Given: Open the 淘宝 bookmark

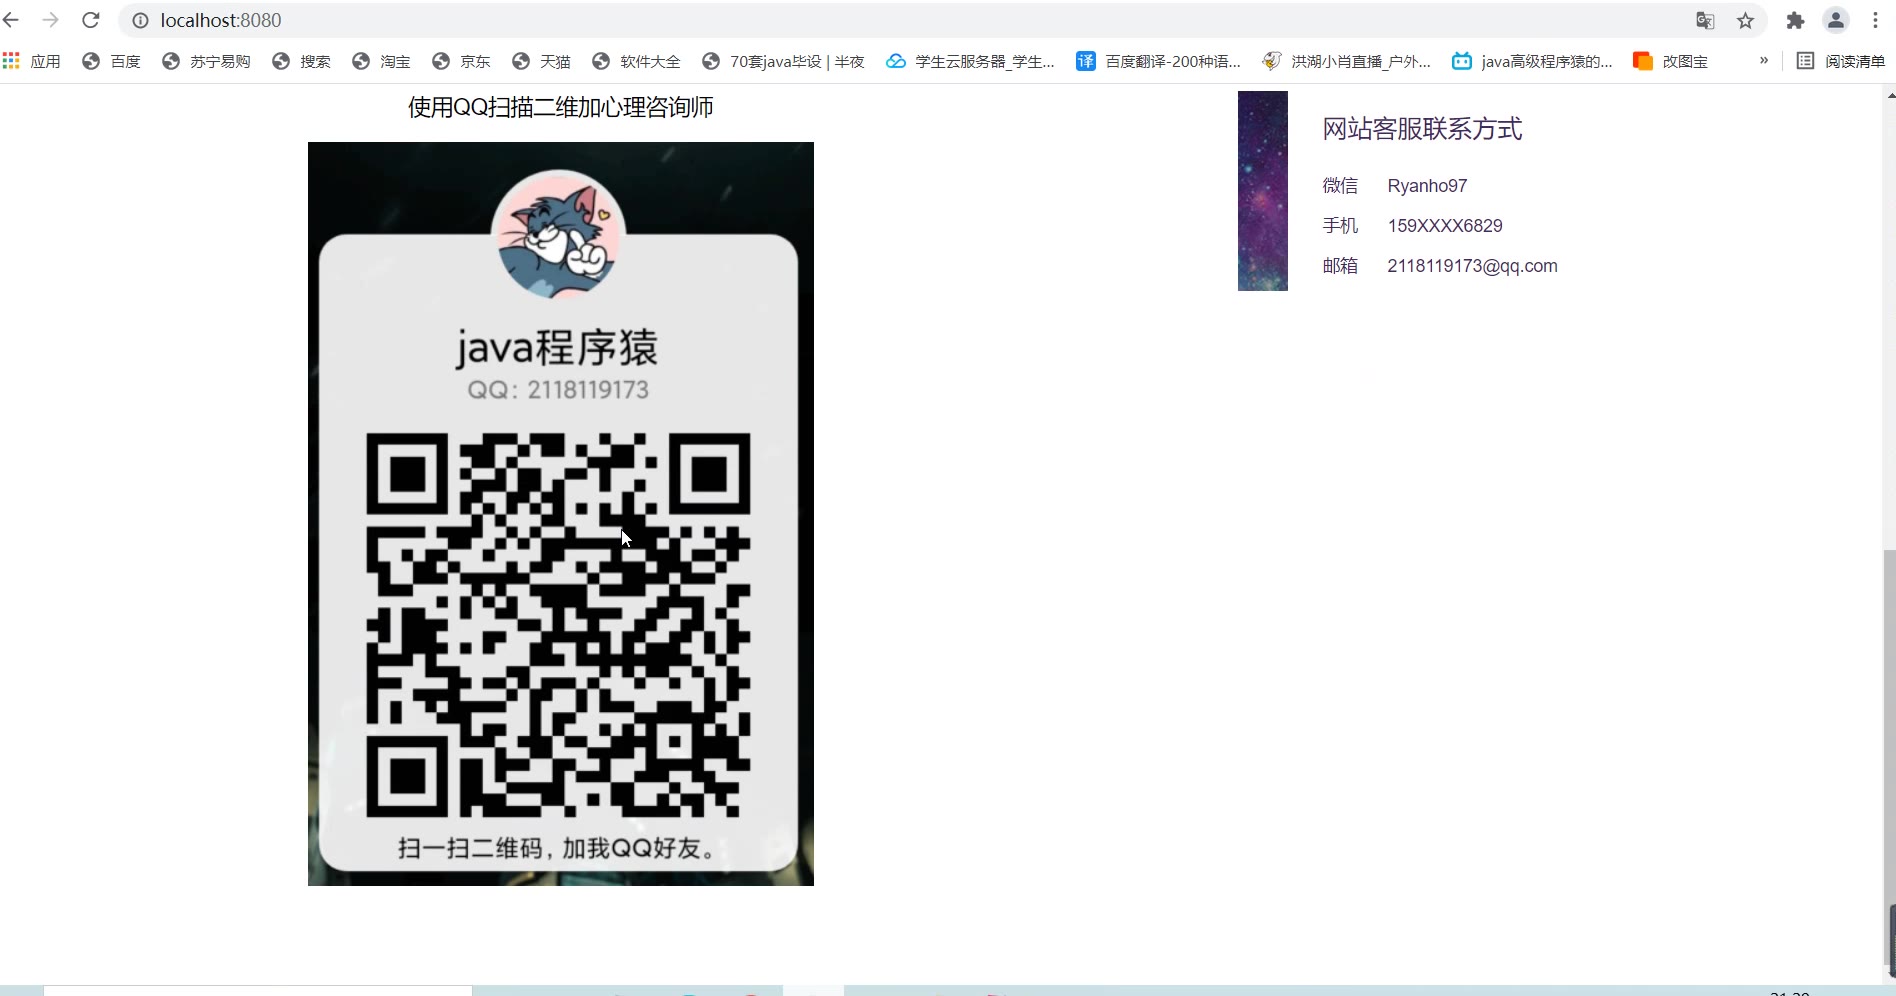Looking at the screenshot, I should 381,61.
